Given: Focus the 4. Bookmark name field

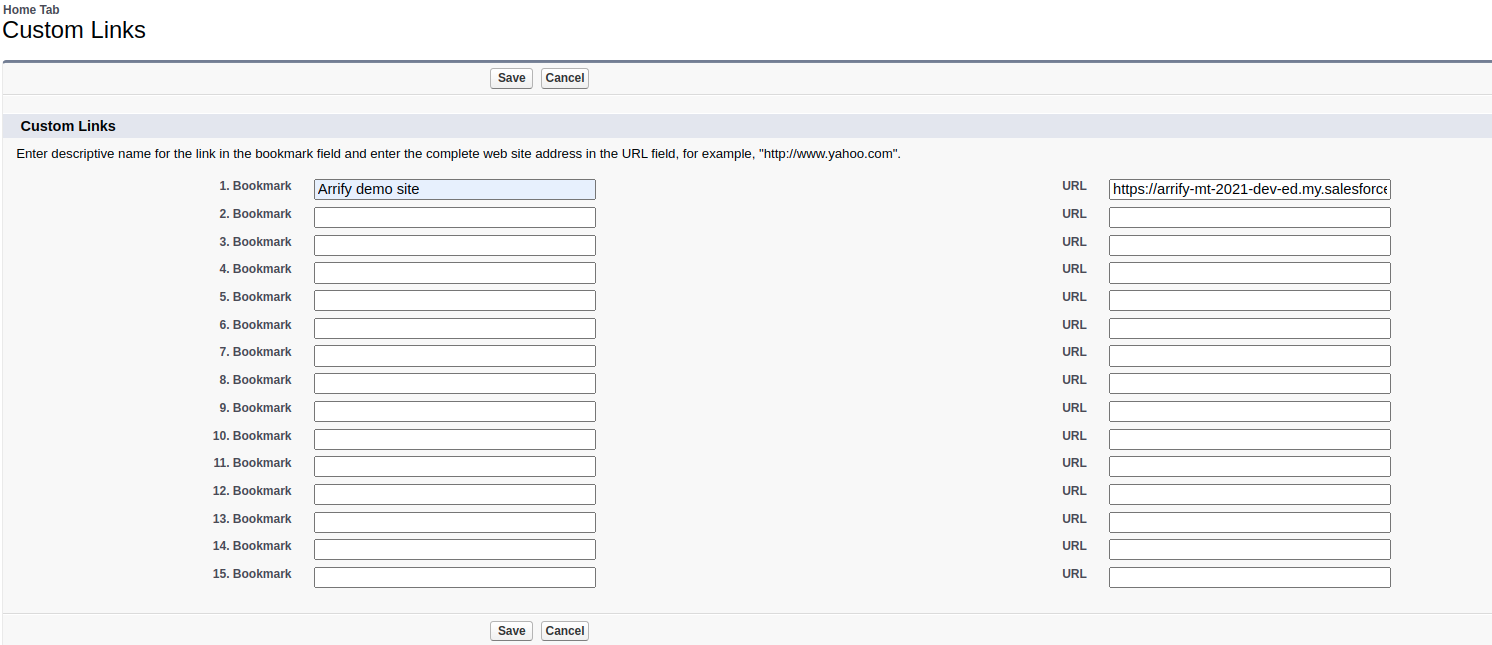Looking at the screenshot, I should tap(455, 272).
